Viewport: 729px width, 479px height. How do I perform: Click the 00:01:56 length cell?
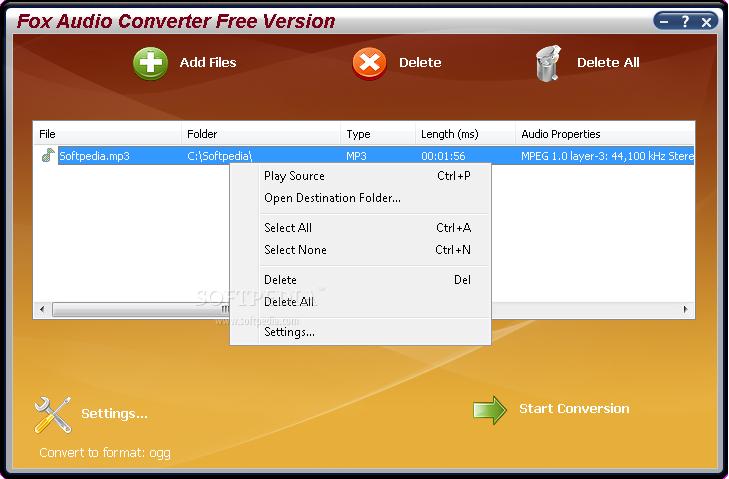tap(443, 156)
